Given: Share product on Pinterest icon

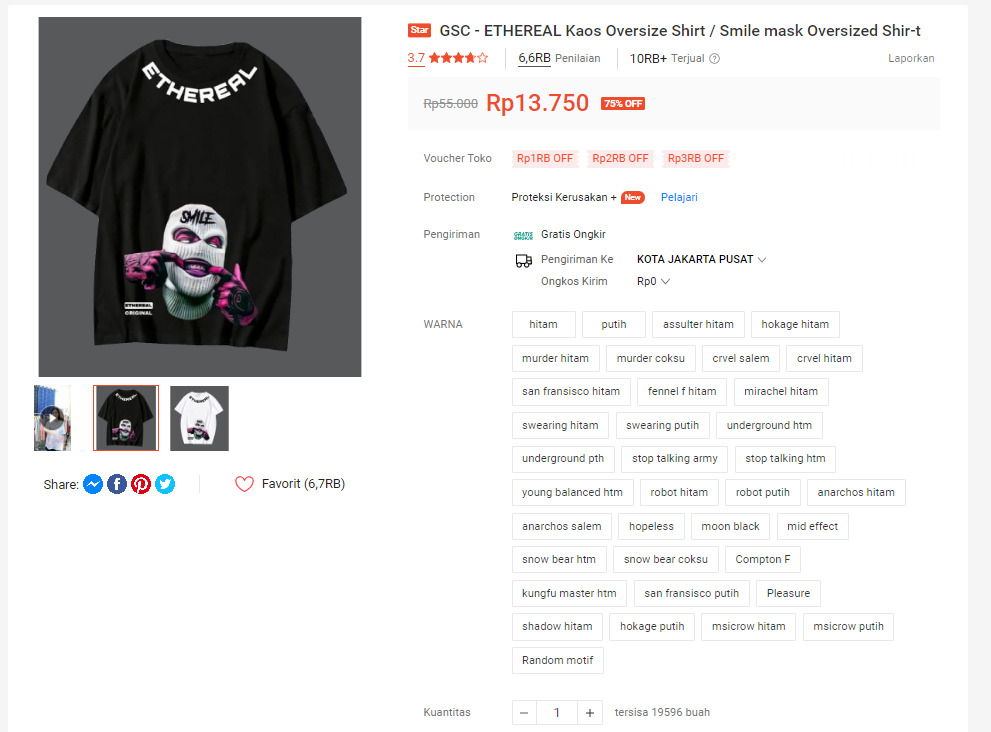Looking at the screenshot, I should (x=141, y=484).
